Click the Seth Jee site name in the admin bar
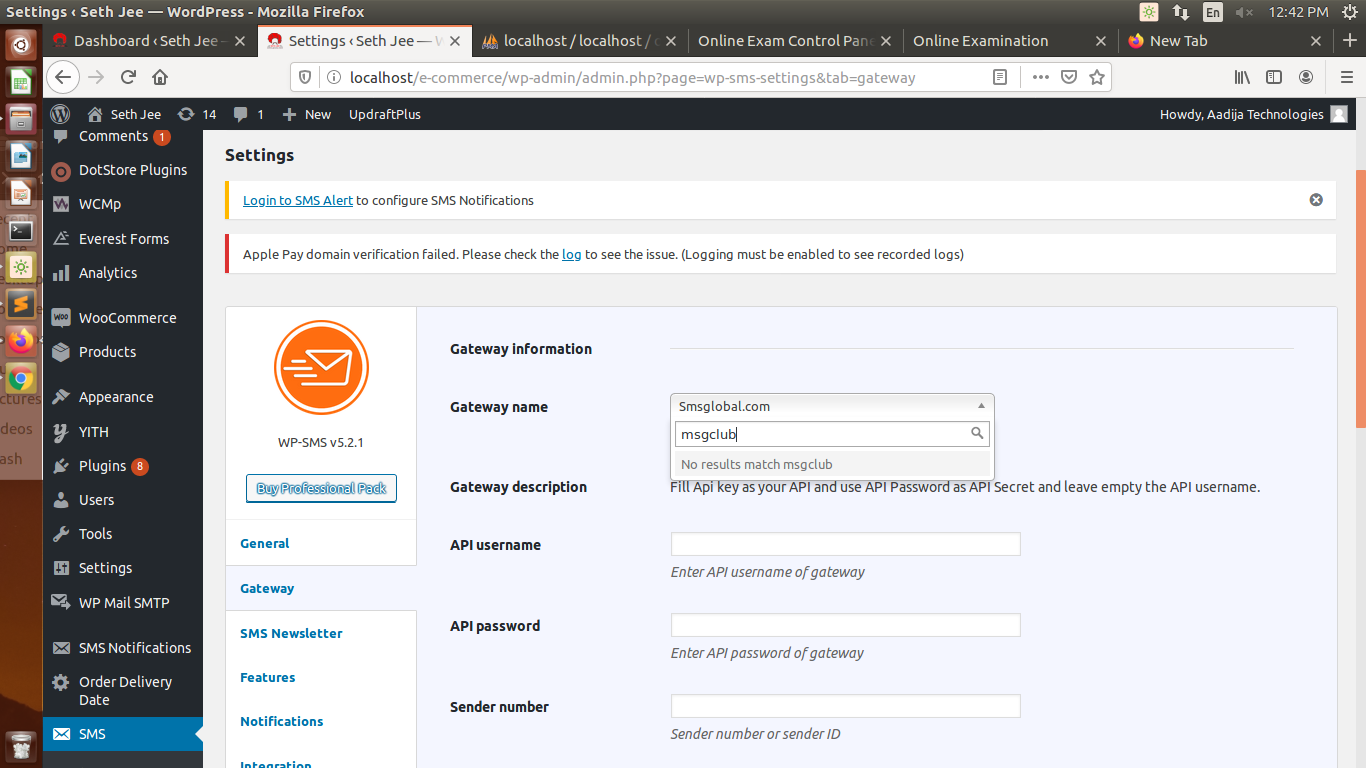Viewport: 1366px width, 768px height. pos(124,114)
